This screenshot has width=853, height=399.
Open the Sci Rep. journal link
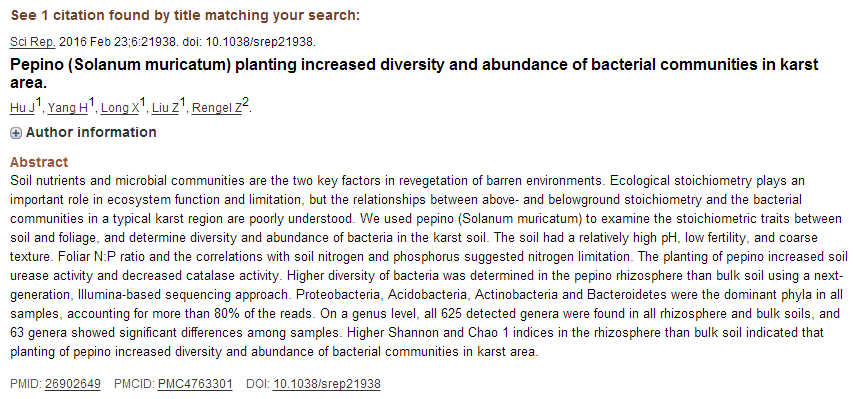click(x=33, y=42)
